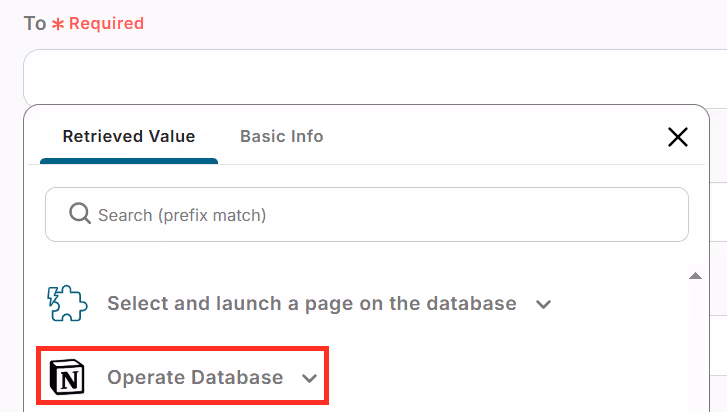Screen dimensions: 727x412
Task: Expand the Operate Database chevron
Action: pos(309,378)
